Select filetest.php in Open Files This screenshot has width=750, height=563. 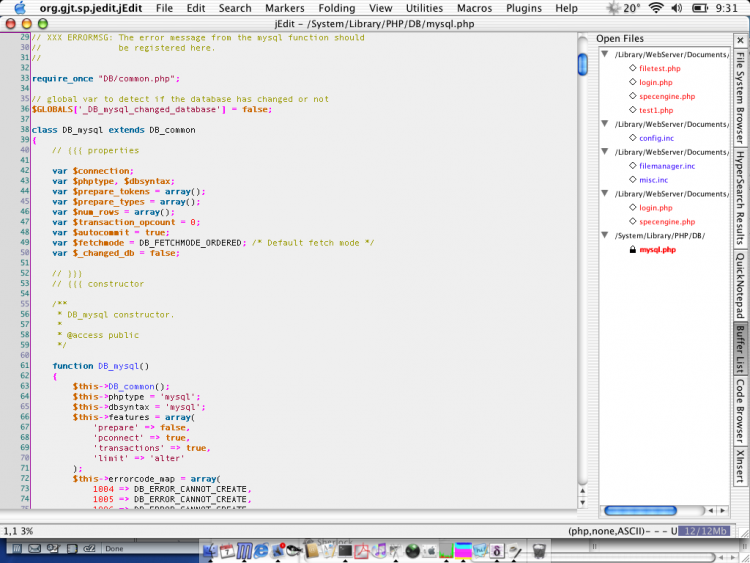(x=659, y=68)
